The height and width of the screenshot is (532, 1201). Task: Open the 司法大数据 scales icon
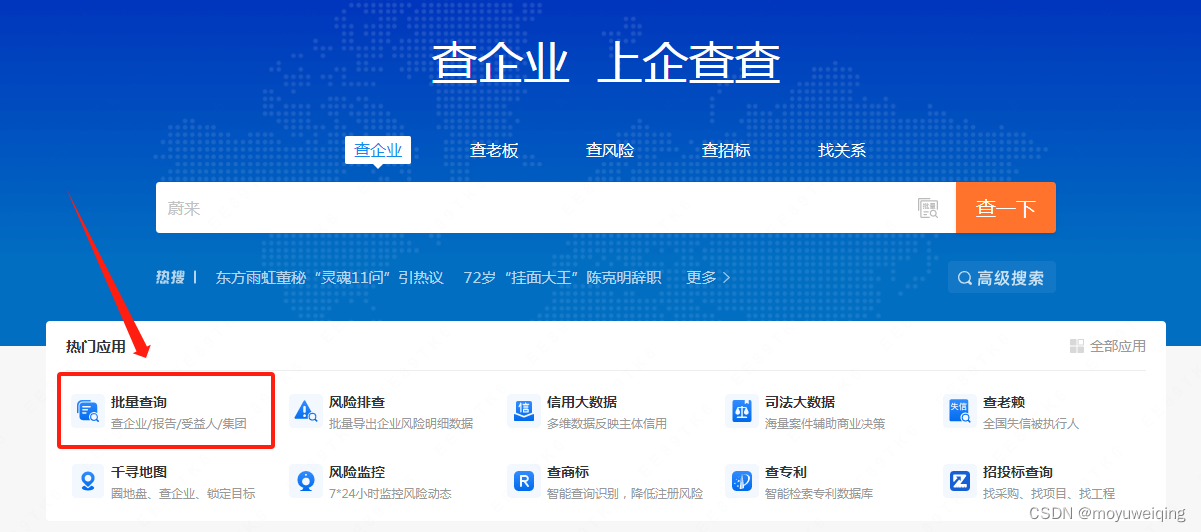click(741, 411)
